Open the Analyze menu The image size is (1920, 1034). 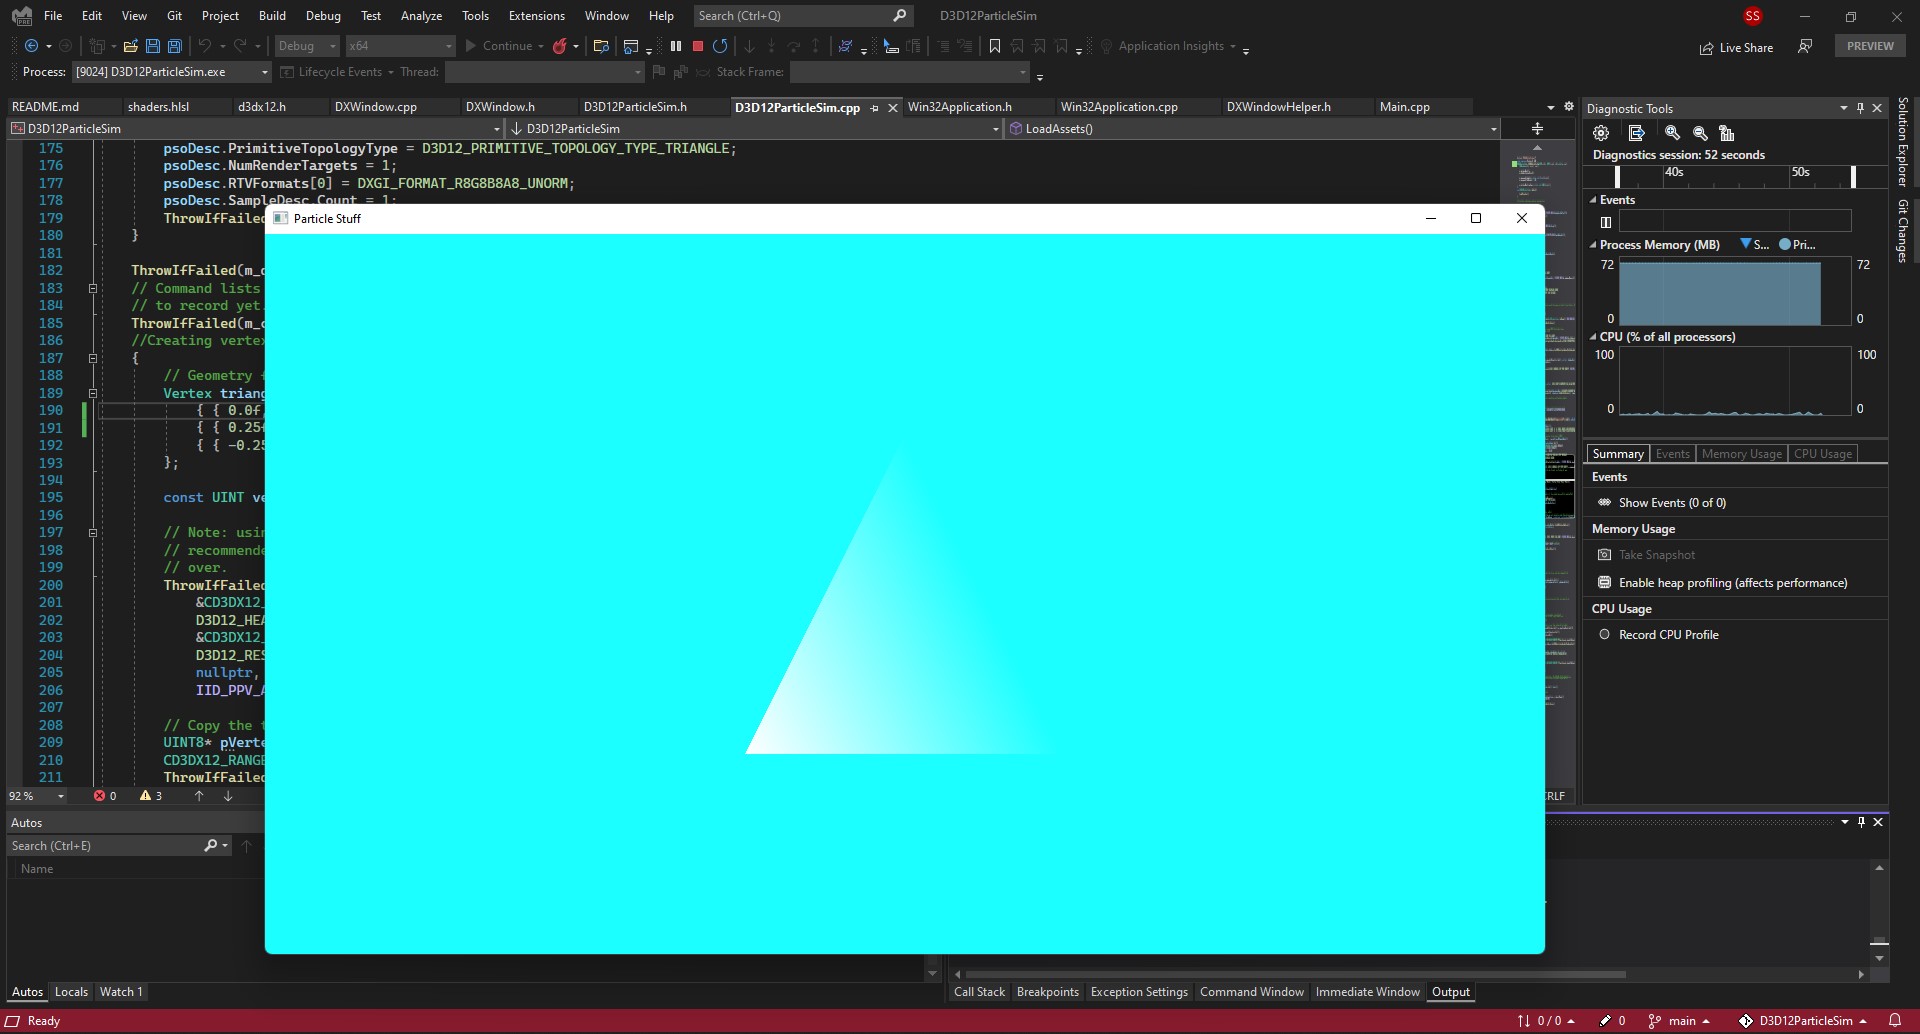click(x=421, y=16)
